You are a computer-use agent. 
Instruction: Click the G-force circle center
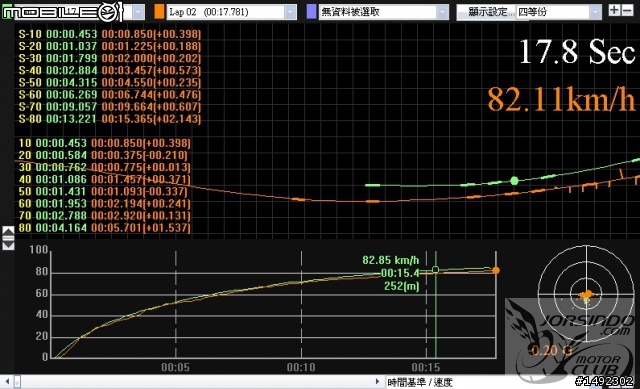tap(587, 293)
